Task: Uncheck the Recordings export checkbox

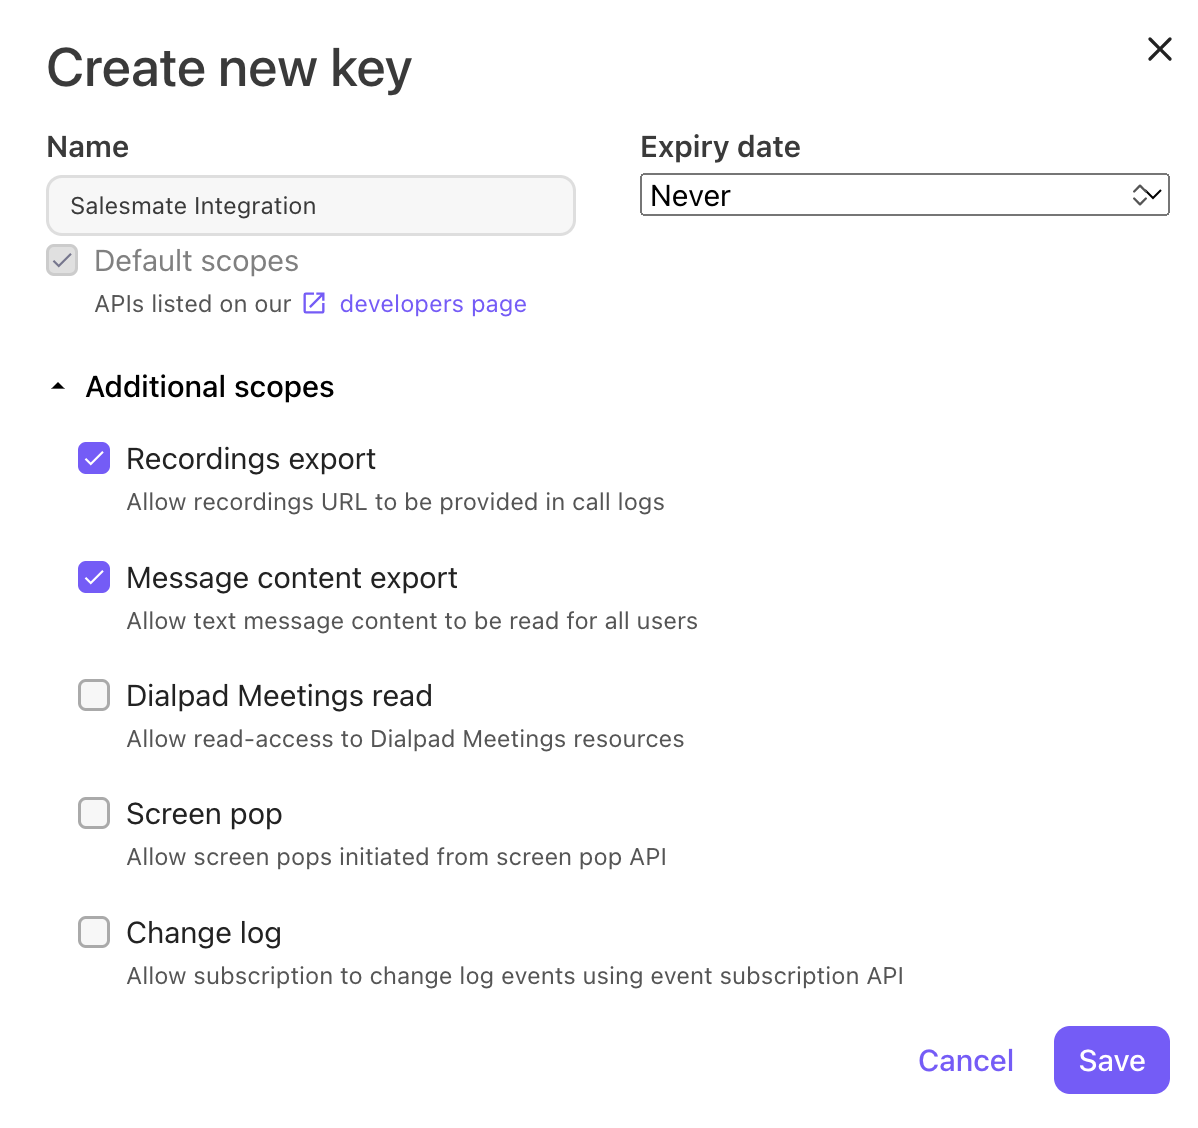Action: coord(94,459)
